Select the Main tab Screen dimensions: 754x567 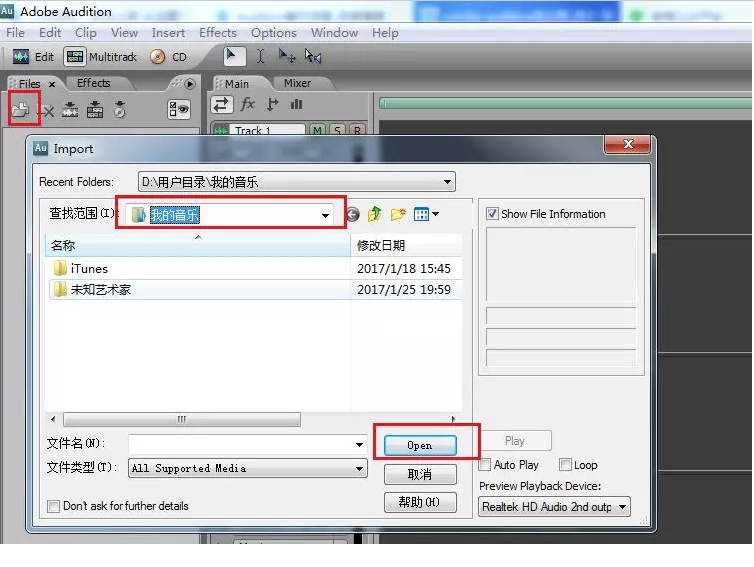pos(237,84)
